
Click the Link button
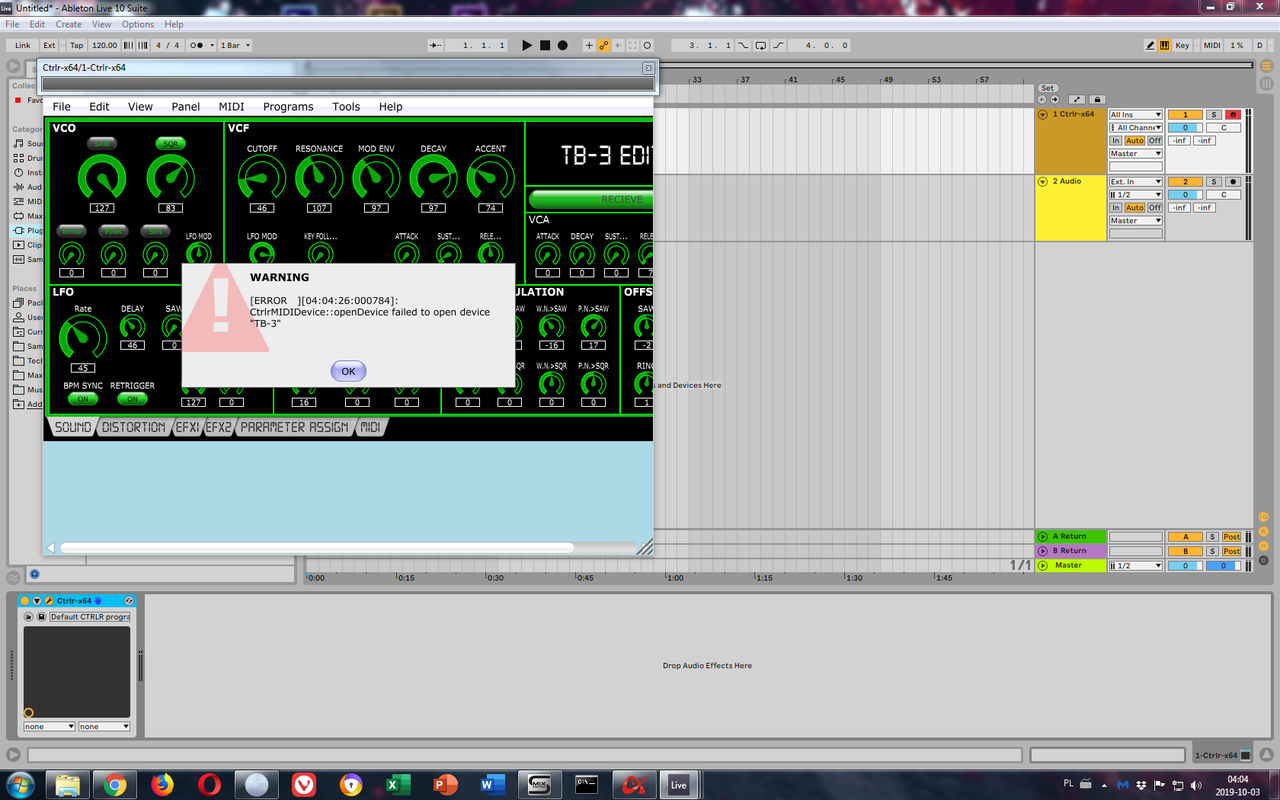coord(22,45)
